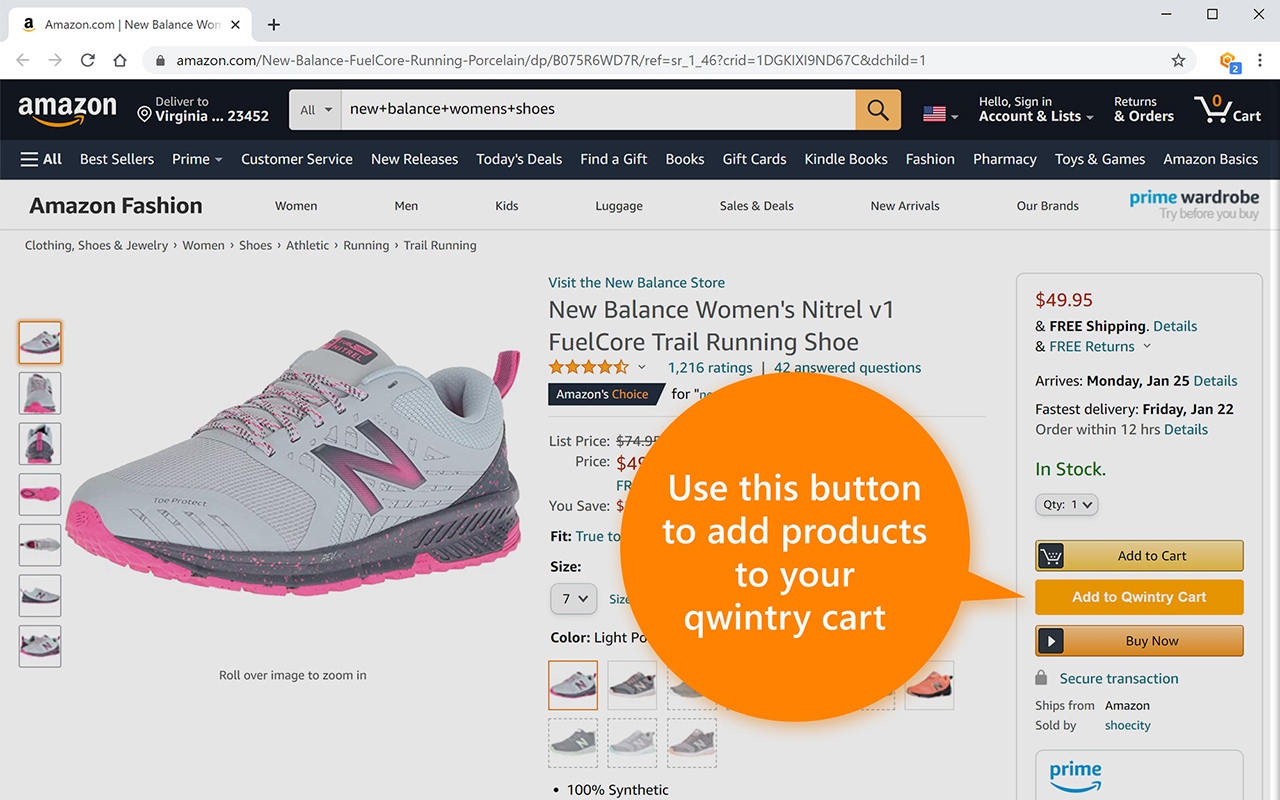
Task: Select the sixth shoe thumbnail
Action: 40,595
